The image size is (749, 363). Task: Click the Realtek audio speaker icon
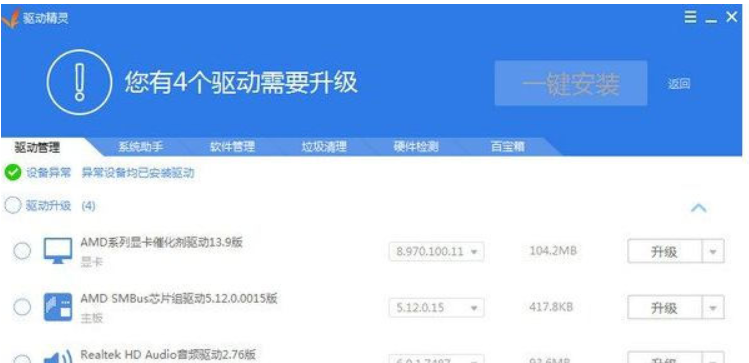click(58, 357)
